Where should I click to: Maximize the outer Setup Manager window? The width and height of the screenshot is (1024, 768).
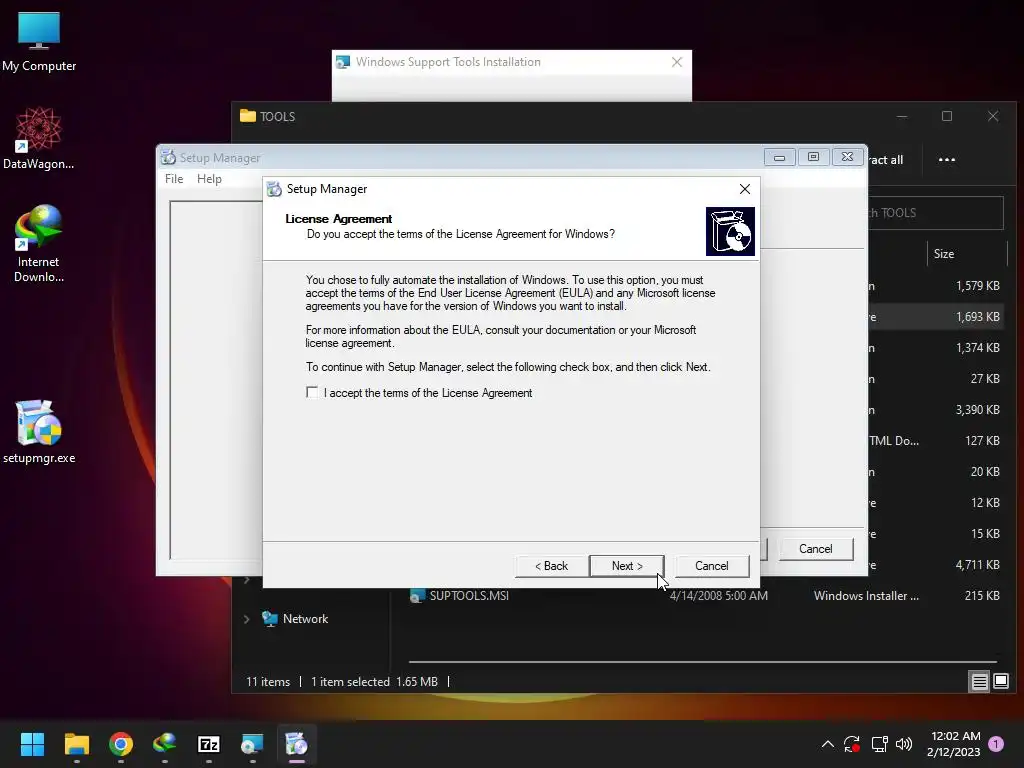[x=813, y=157]
